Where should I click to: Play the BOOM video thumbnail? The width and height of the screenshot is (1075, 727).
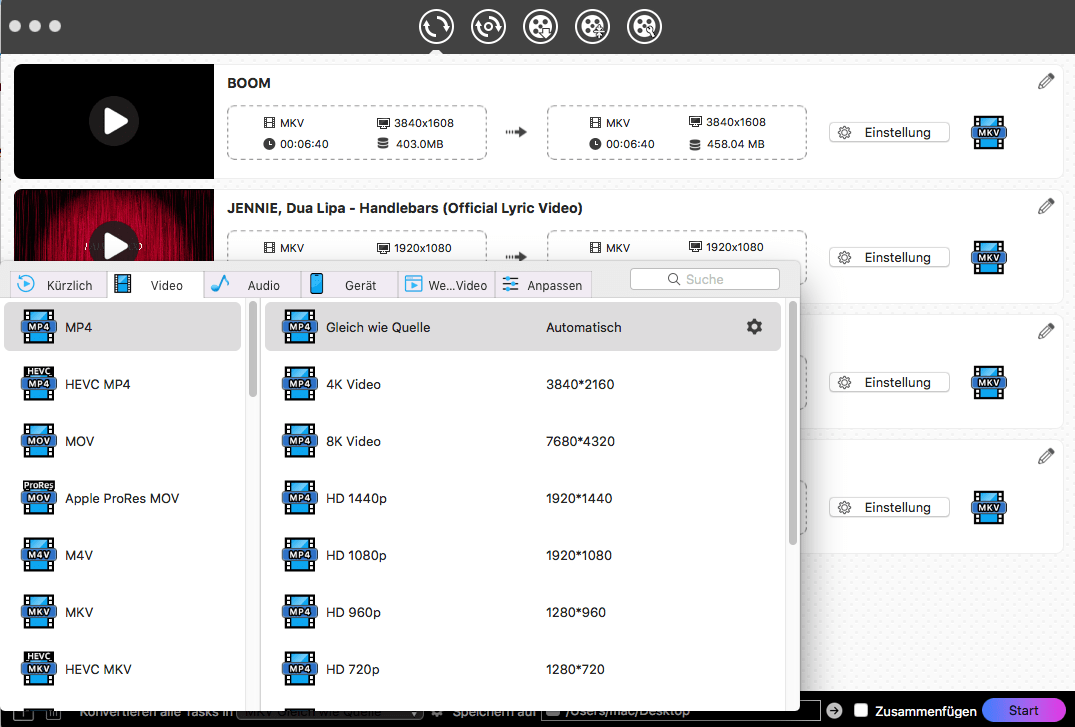tap(114, 122)
